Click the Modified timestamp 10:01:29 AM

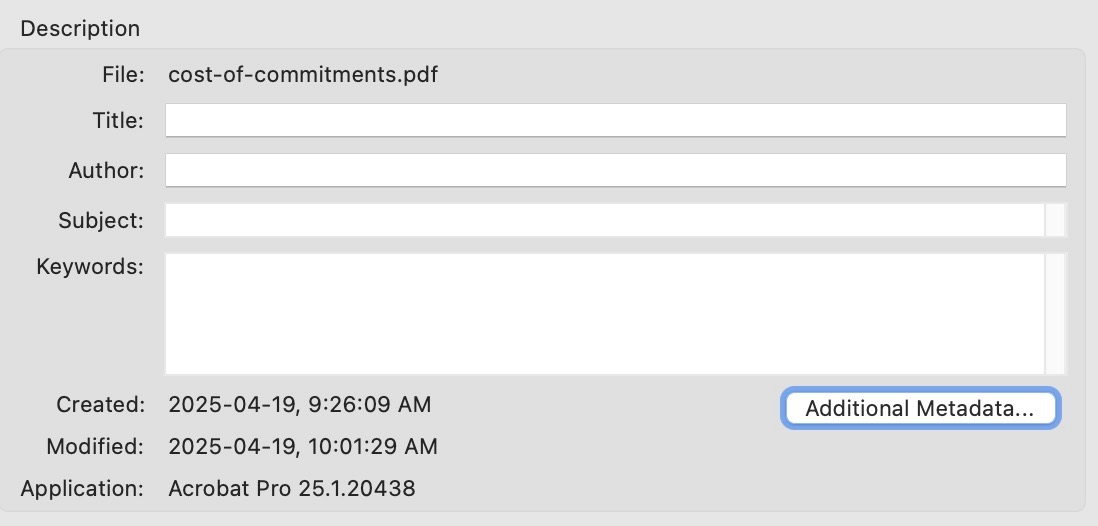[303, 446]
